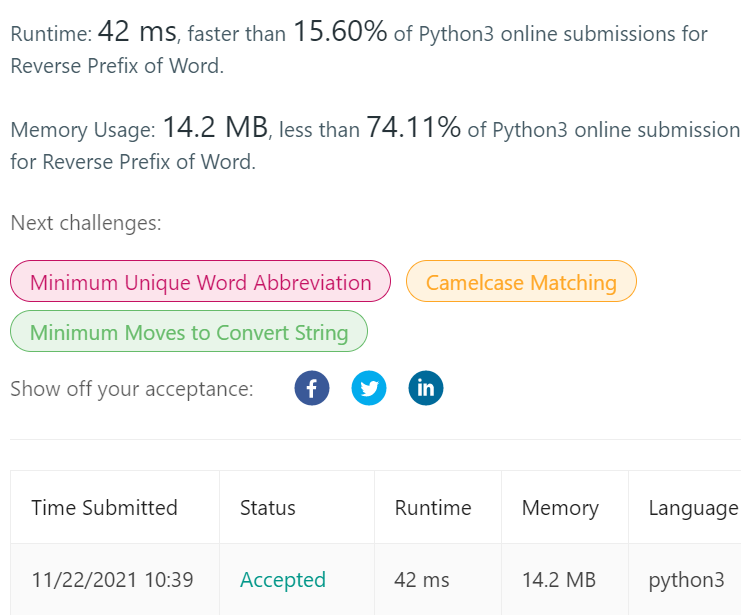Share acceptance on LinkedIn
The width and height of the screenshot is (741, 615).
click(426, 388)
